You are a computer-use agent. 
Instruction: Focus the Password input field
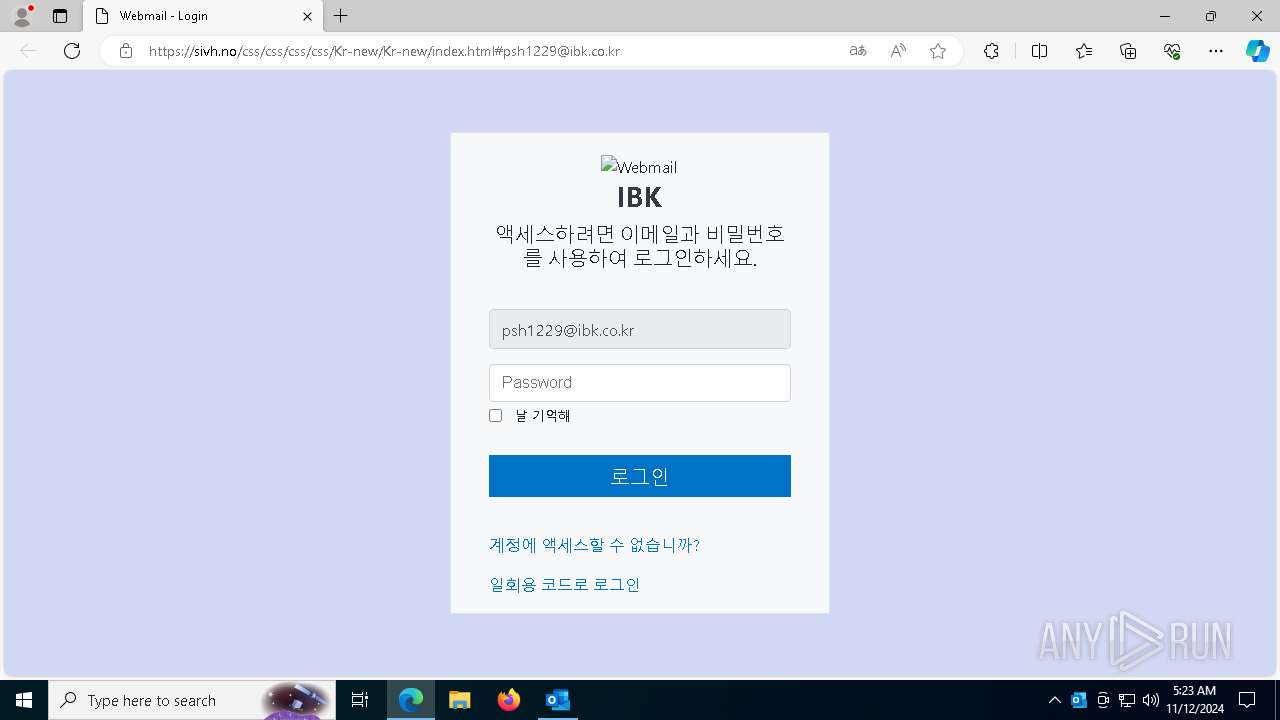point(640,383)
